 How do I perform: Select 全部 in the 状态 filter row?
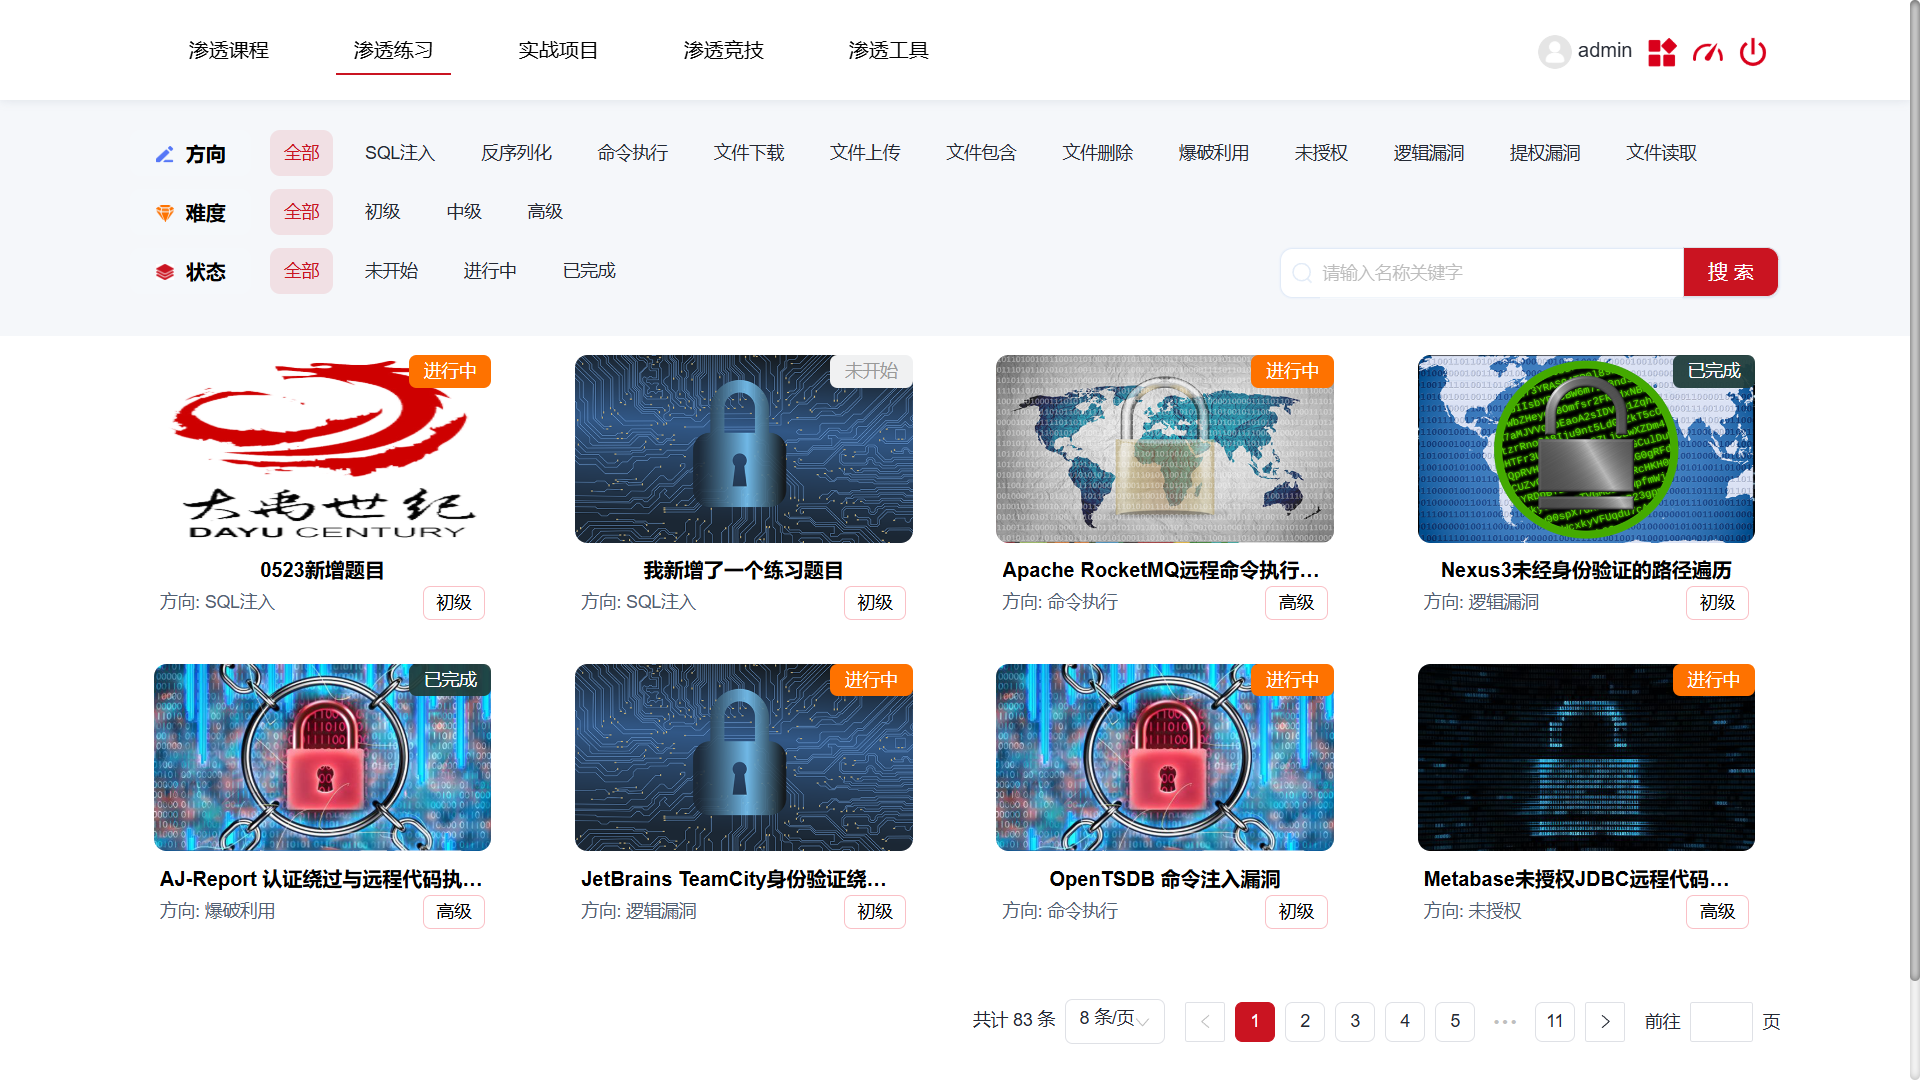click(301, 271)
